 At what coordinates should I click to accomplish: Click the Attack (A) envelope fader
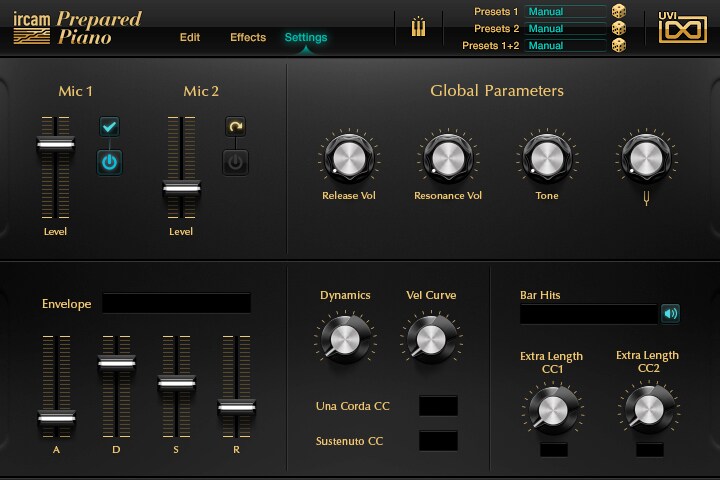point(56,418)
